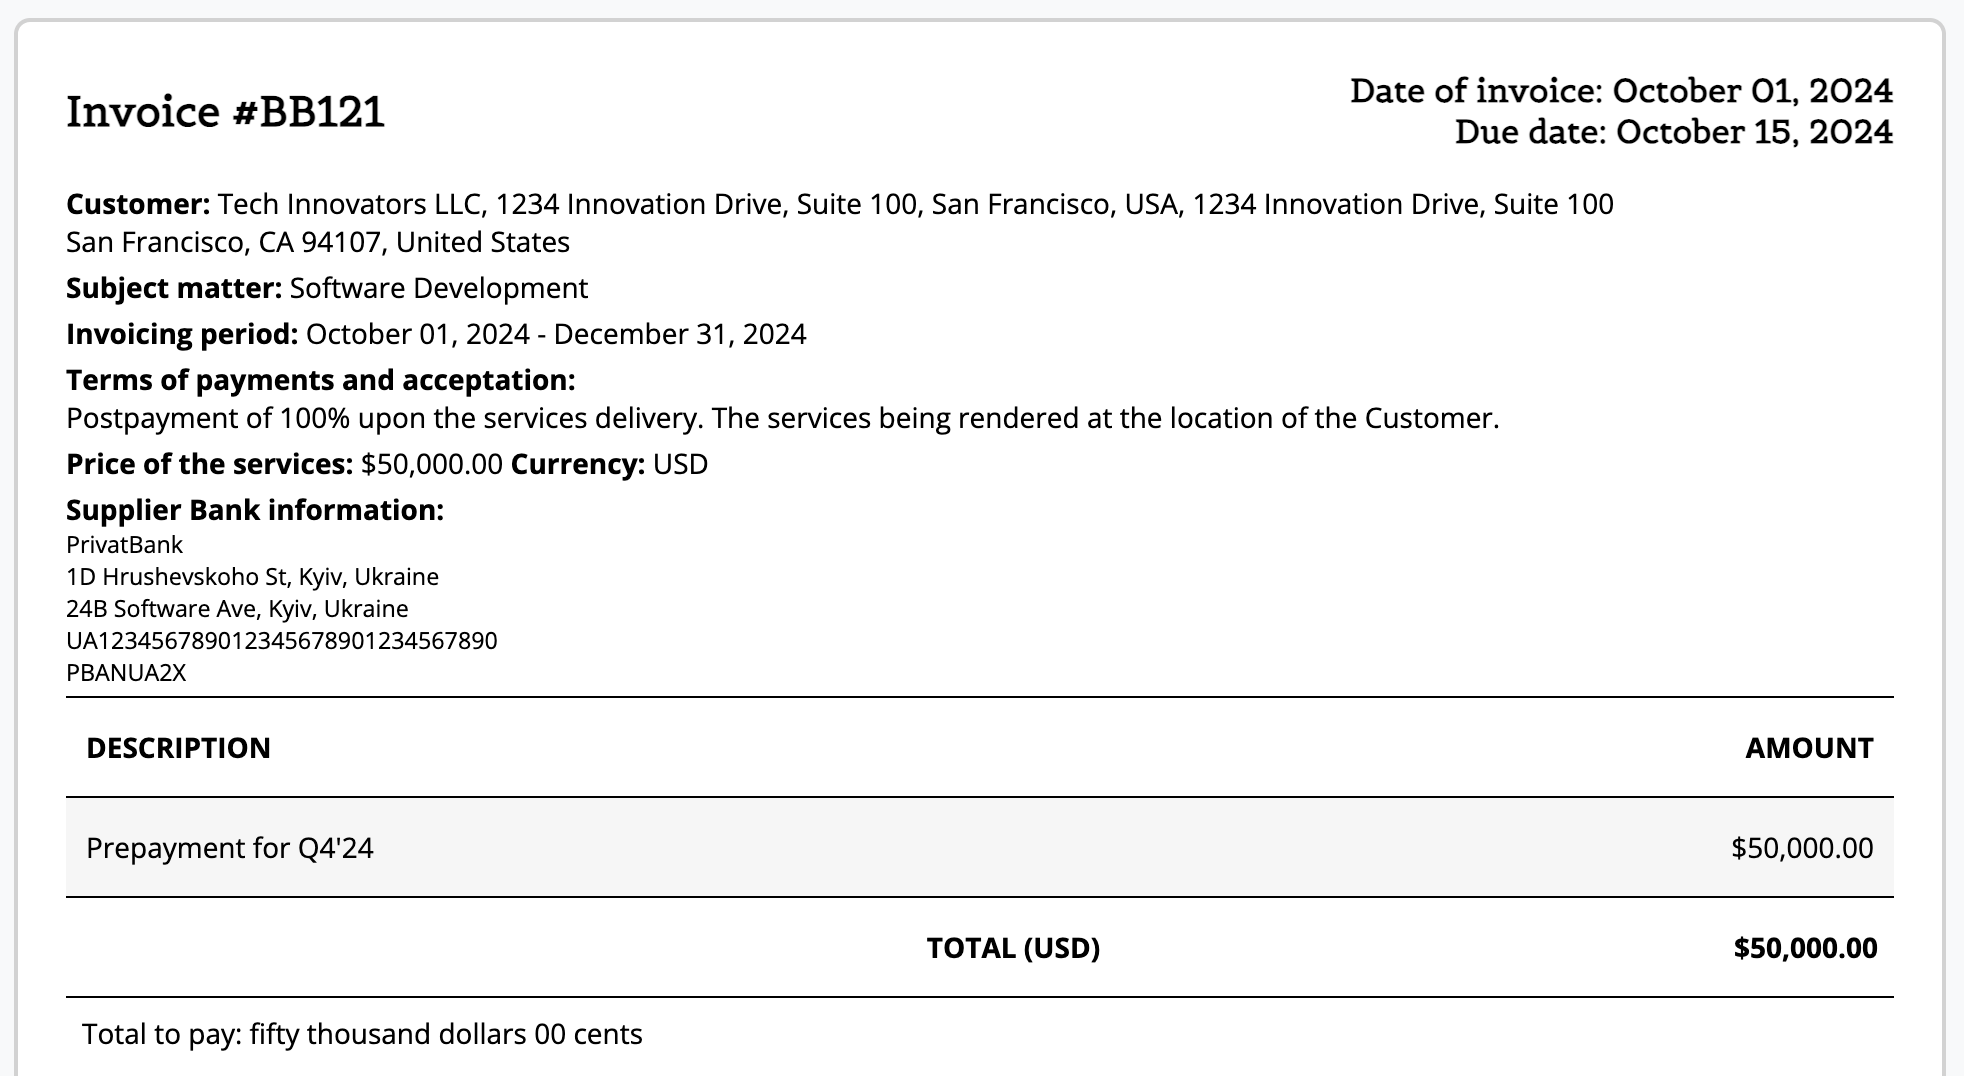Click the Date of invoice line
1964x1076 pixels.
point(1621,91)
